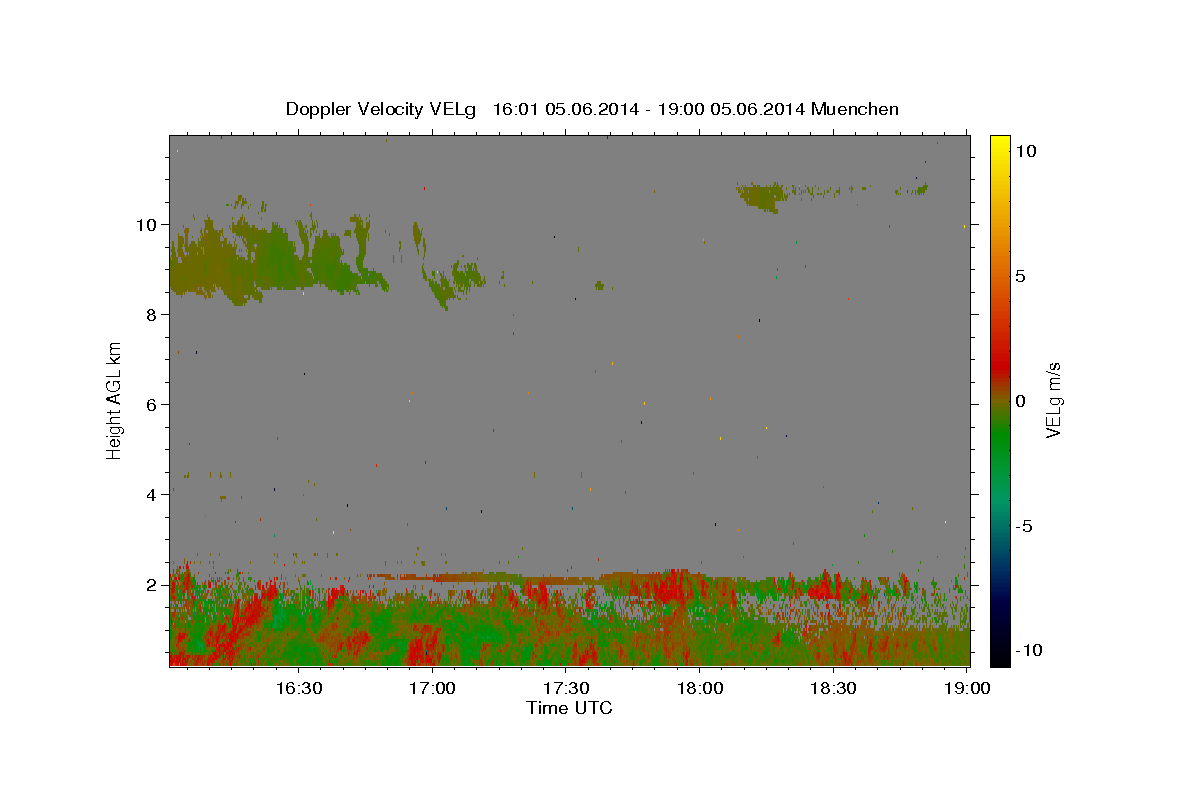This screenshot has width=1200, height=800.
Task: Click the height axis label 4
Action: [151, 494]
